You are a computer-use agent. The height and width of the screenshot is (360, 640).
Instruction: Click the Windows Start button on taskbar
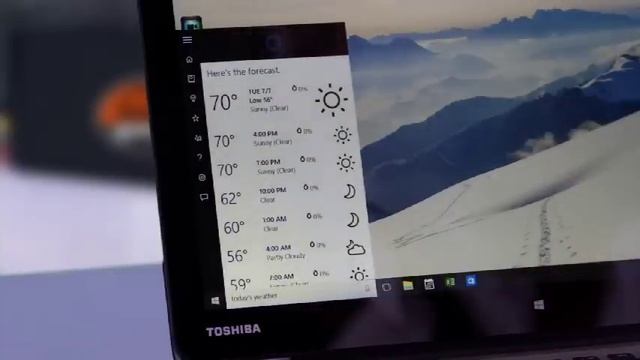[215, 301]
